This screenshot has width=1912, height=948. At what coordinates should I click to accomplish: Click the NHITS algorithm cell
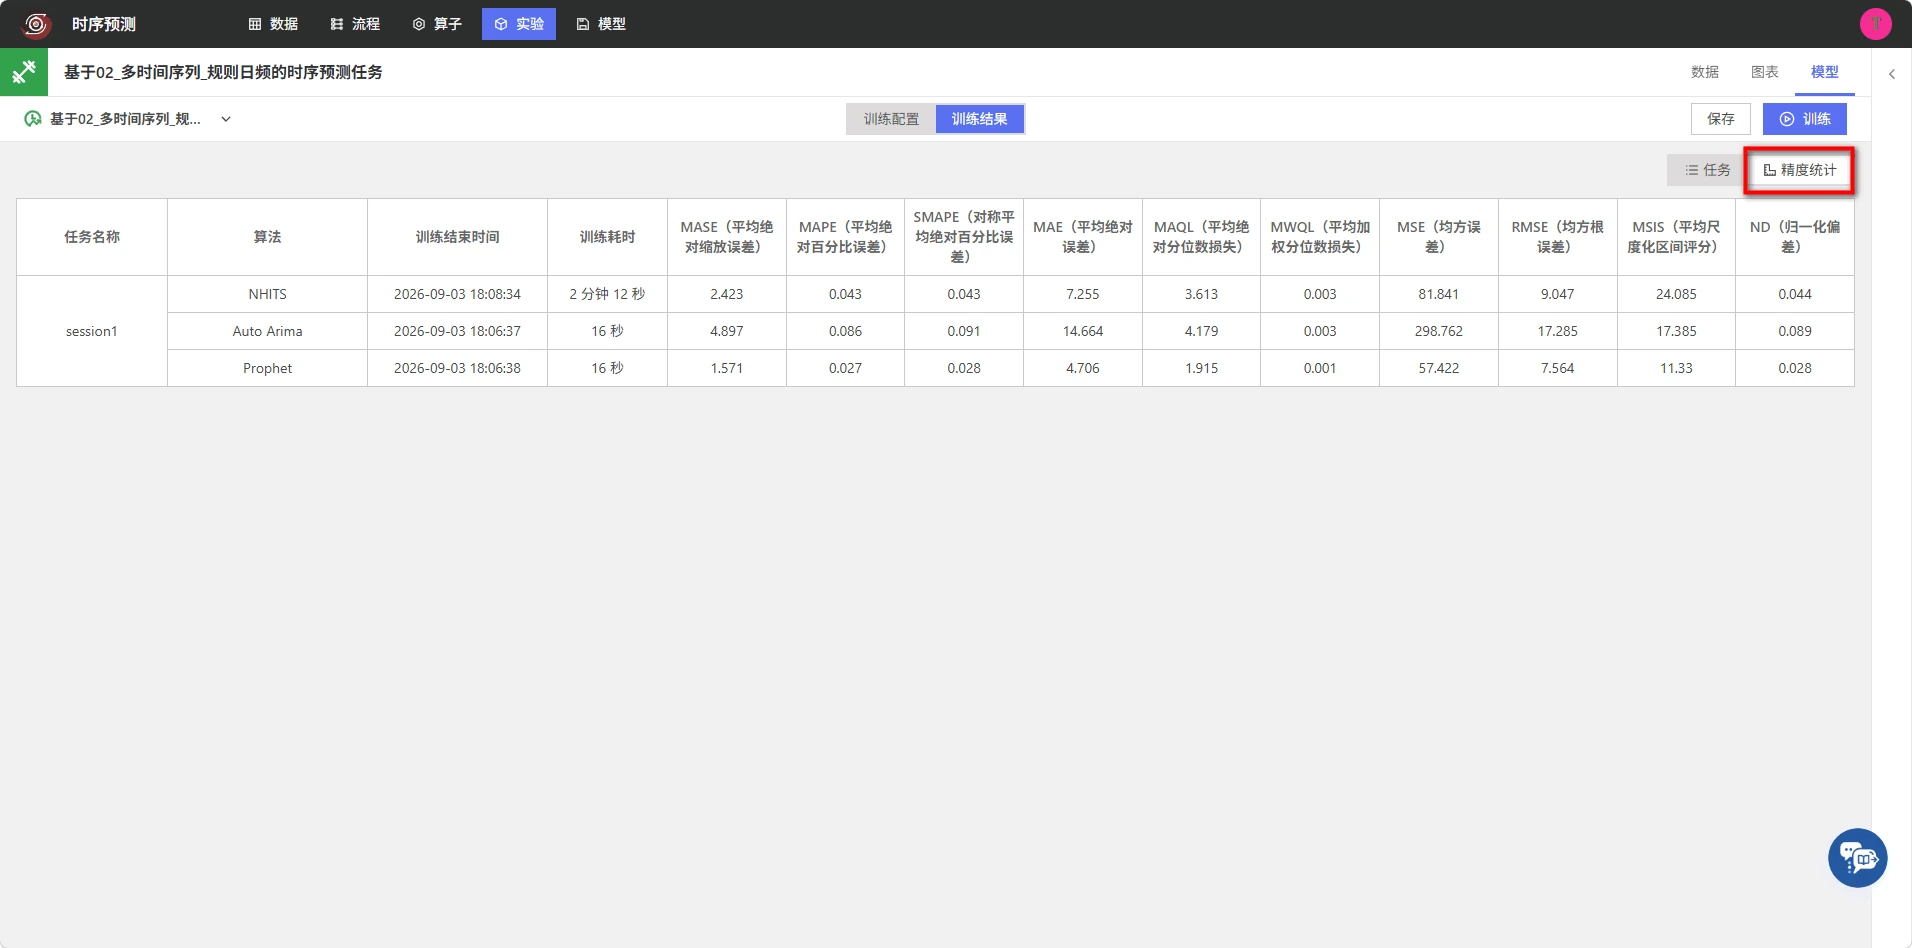pos(267,294)
